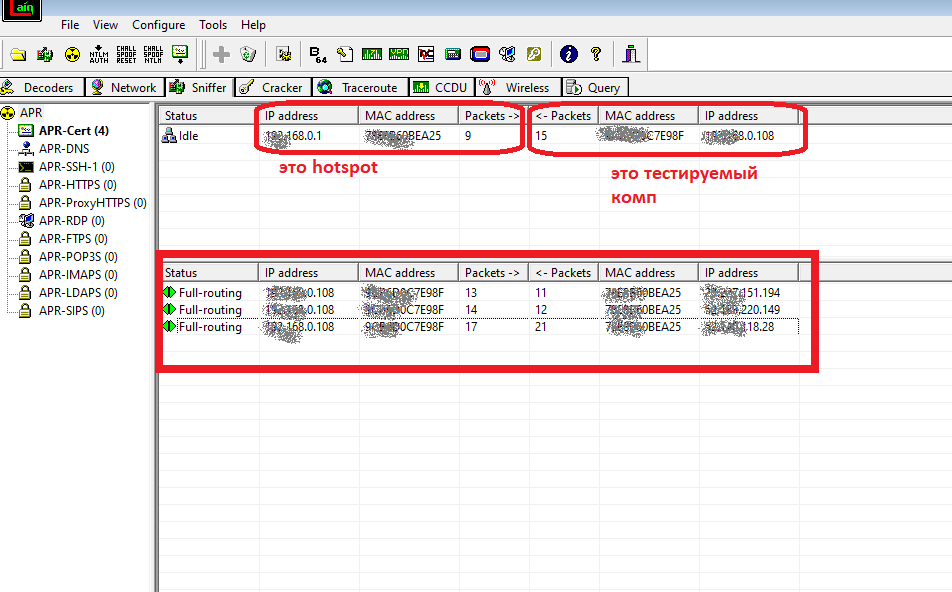
Task: Click the Base64 password decoder icon
Action: click(x=318, y=54)
